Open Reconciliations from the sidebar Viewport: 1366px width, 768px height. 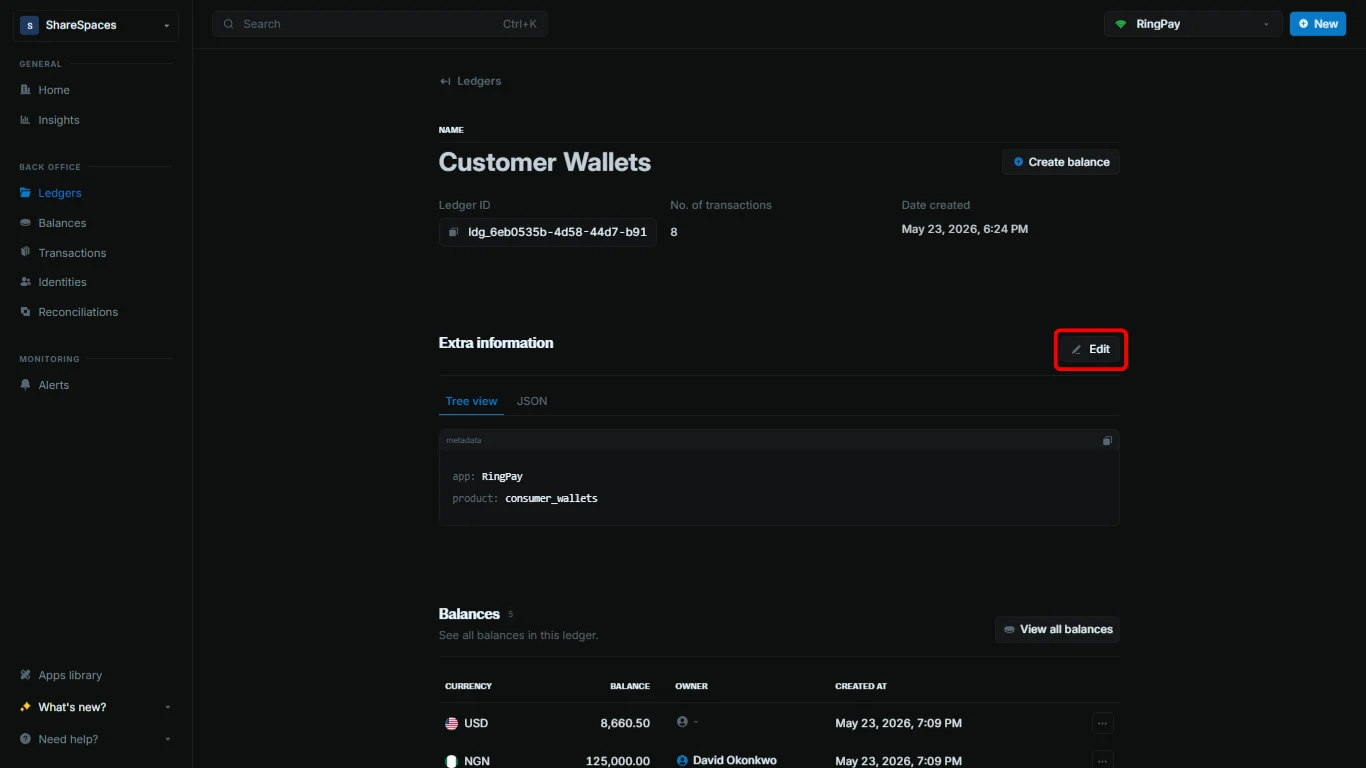[78, 312]
